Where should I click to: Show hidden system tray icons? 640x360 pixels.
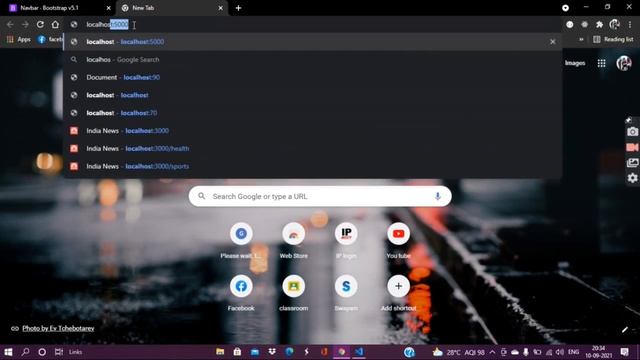493,352
